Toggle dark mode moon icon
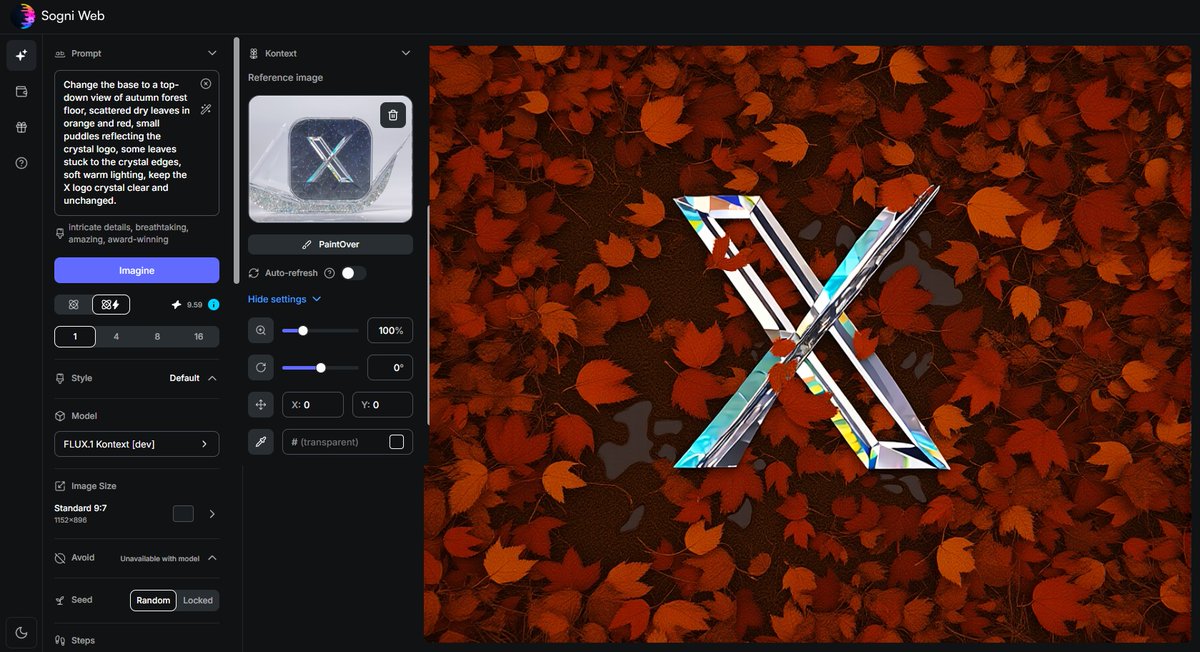The image size is (1200, 652). point(22,632)
